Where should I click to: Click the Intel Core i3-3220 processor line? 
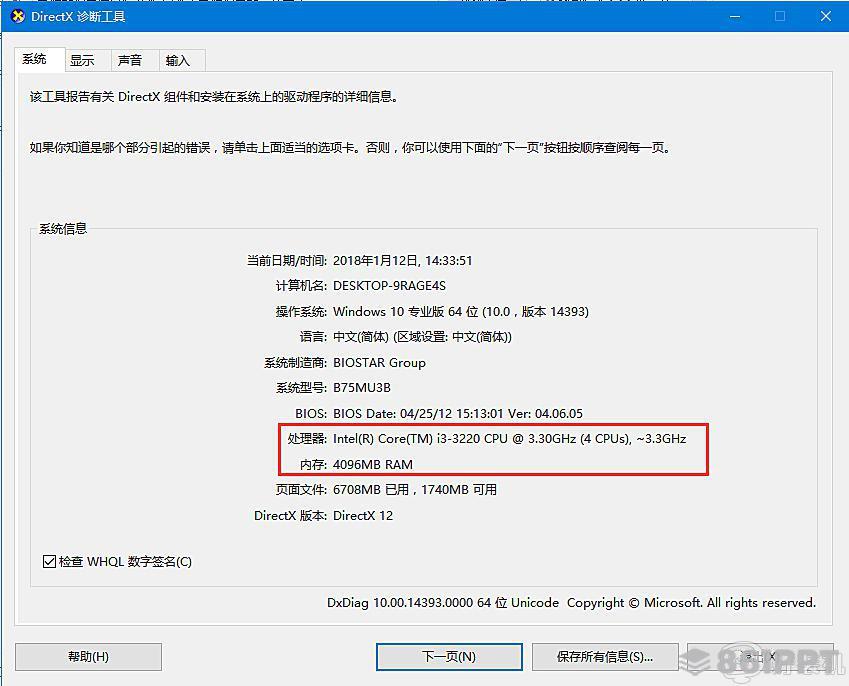pos(510,439)
